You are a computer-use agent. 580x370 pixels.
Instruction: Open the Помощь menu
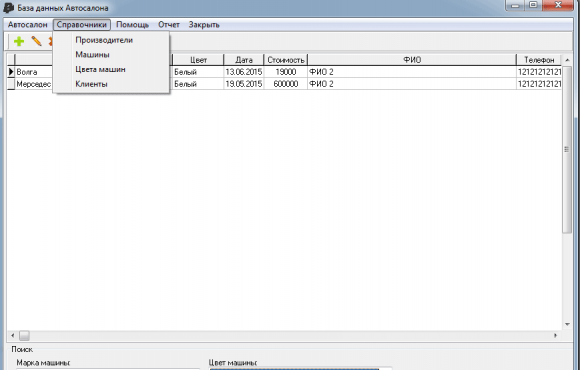(x=132, y=25)
